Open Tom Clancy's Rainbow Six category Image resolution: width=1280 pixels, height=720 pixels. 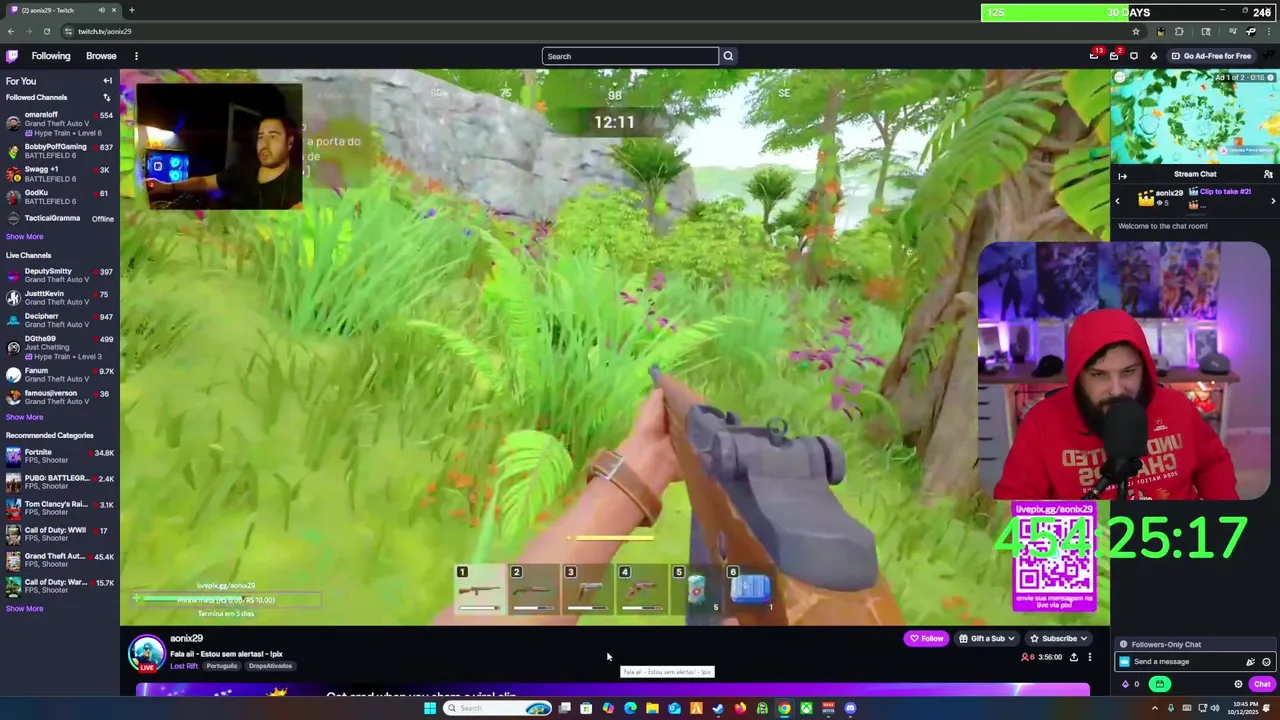60,508
